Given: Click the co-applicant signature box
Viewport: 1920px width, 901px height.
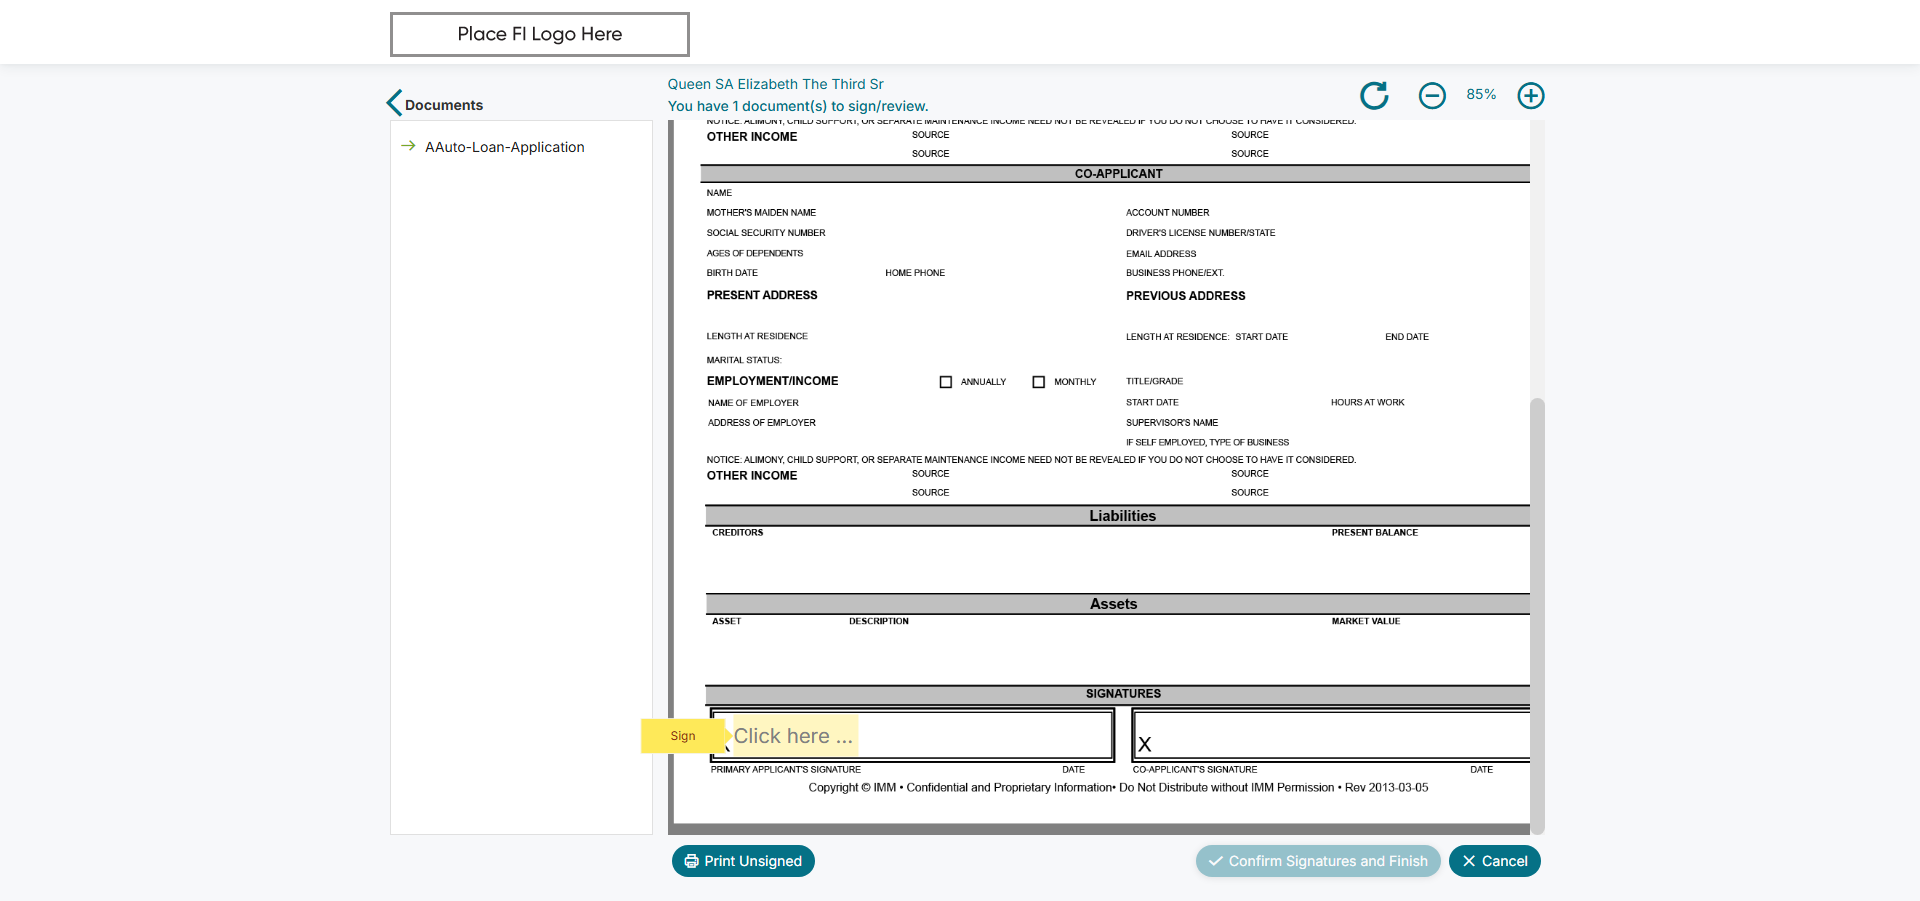Looking at the screenshot, I should 1331,735.
